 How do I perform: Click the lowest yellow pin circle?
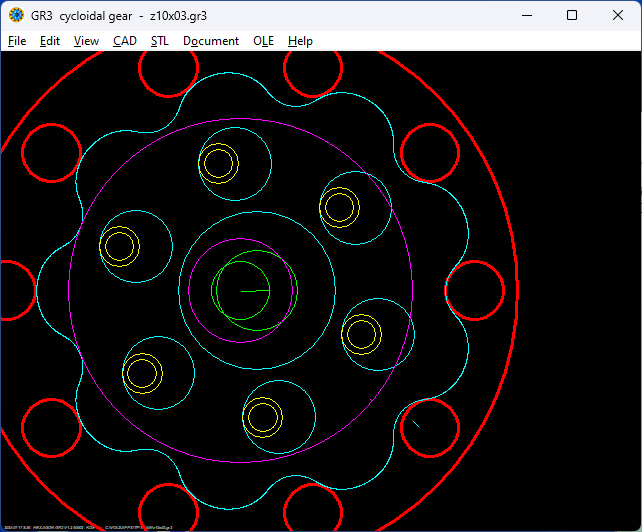pyautogui.click(x=263, y=417)
